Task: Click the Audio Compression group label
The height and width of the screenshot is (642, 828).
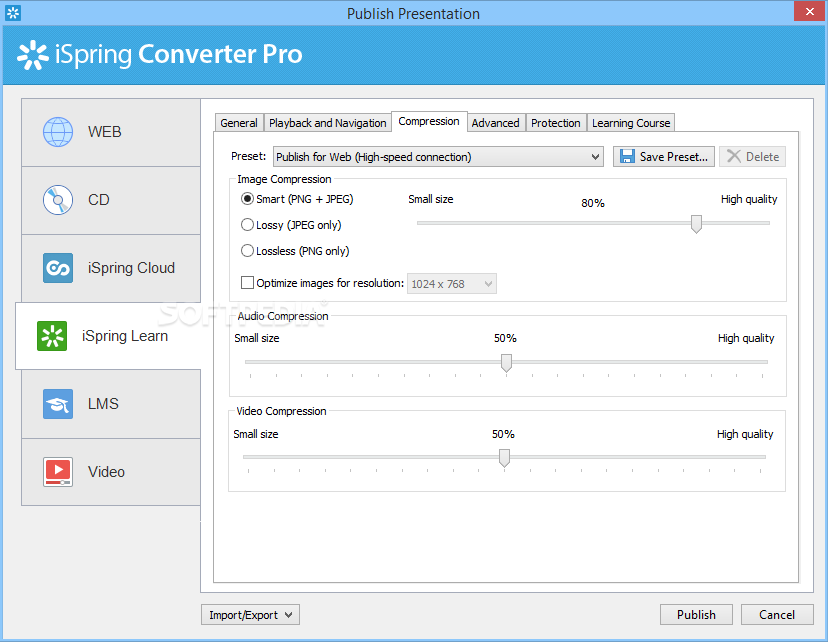Action: (283, 316)
